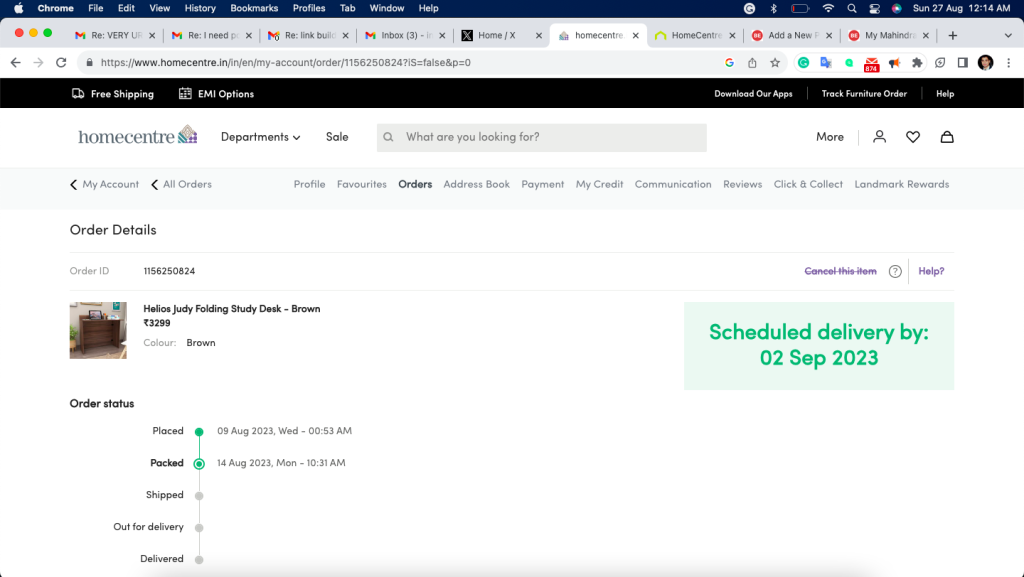This screenshot has width=1024, height=577.
Task: Open a new tab with plus button
Action: coord(952,35)
